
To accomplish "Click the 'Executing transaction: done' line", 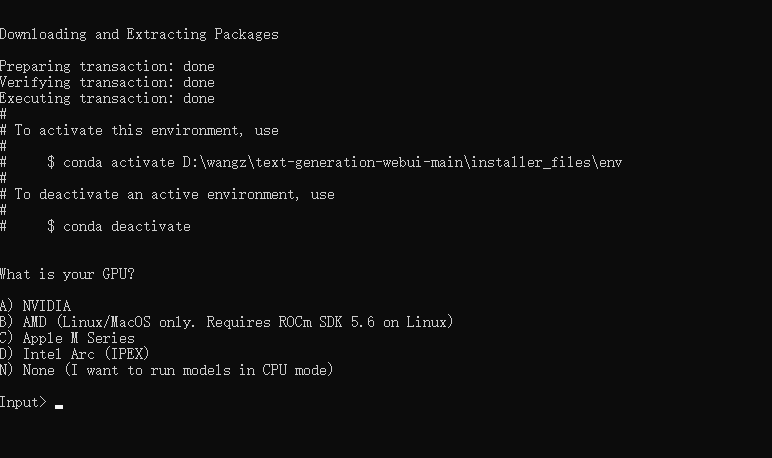I will 106,98.
